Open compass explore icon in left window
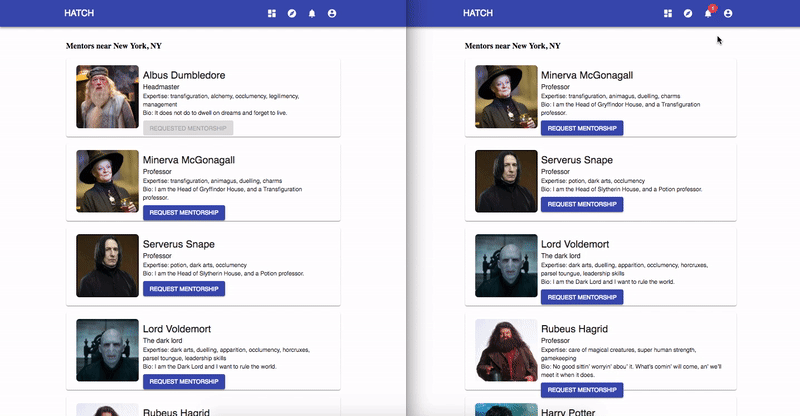The width and height of the screenshot is (800, 416). [x=292, y=13]
